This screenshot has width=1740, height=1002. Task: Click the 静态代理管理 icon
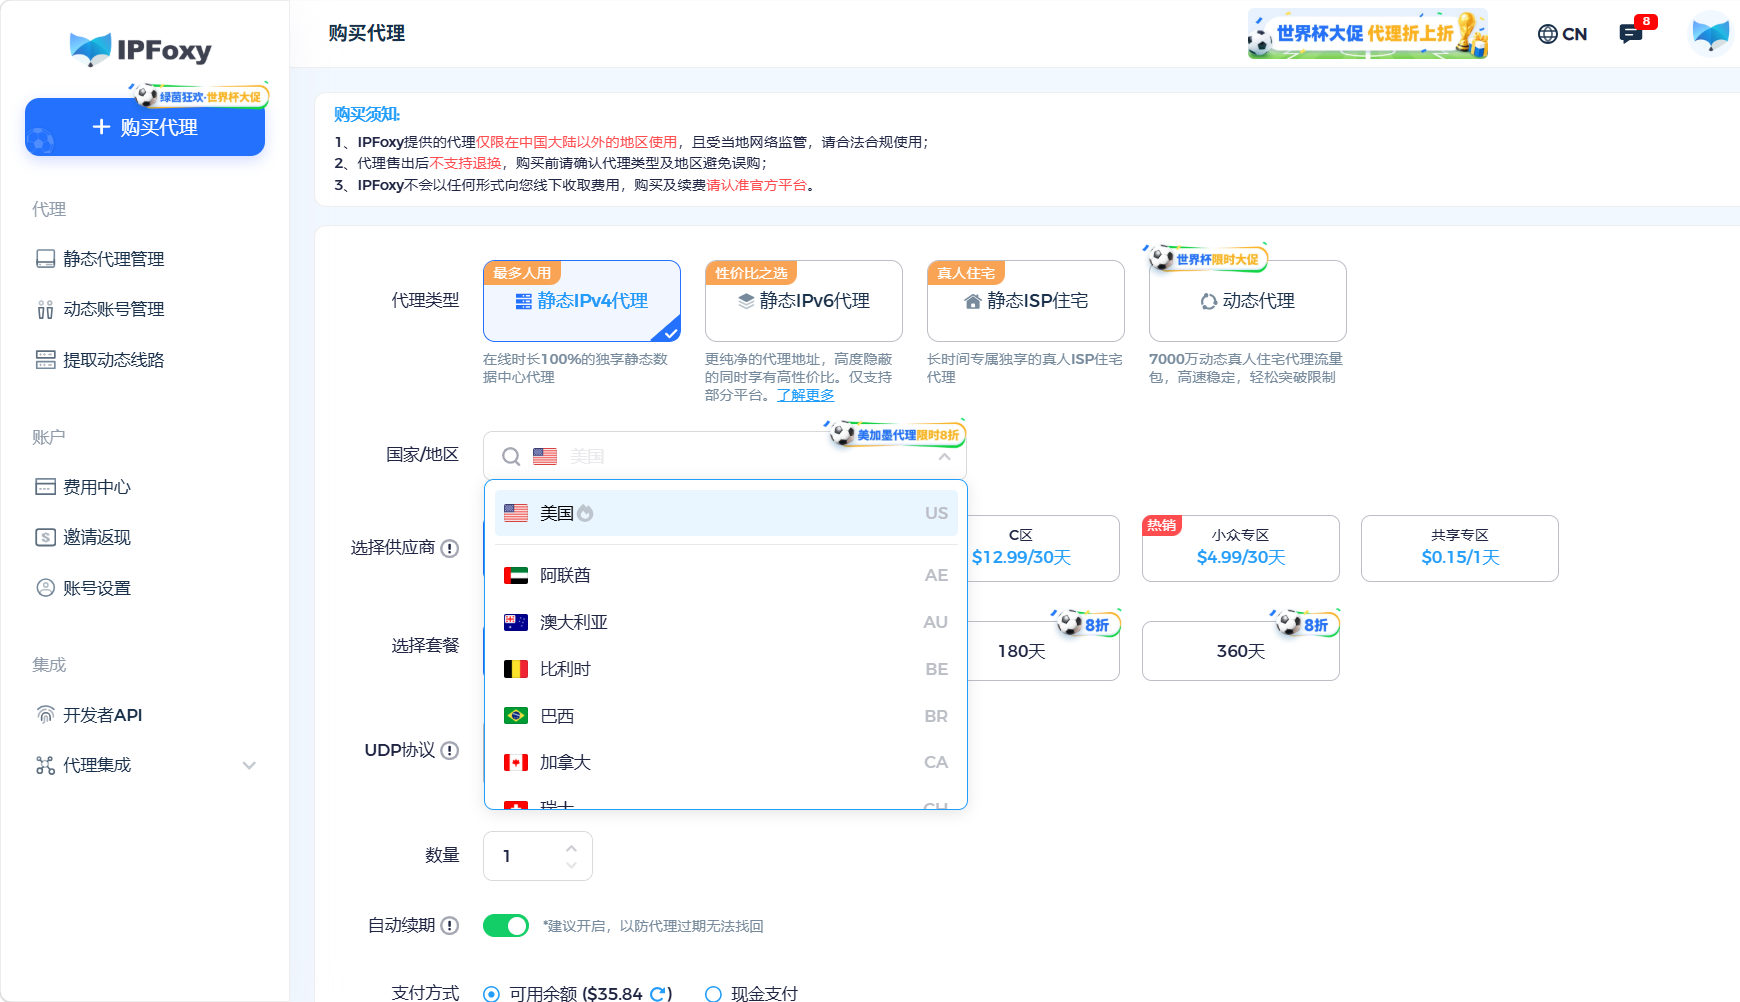pyautogui.click(x=45, y=259)
